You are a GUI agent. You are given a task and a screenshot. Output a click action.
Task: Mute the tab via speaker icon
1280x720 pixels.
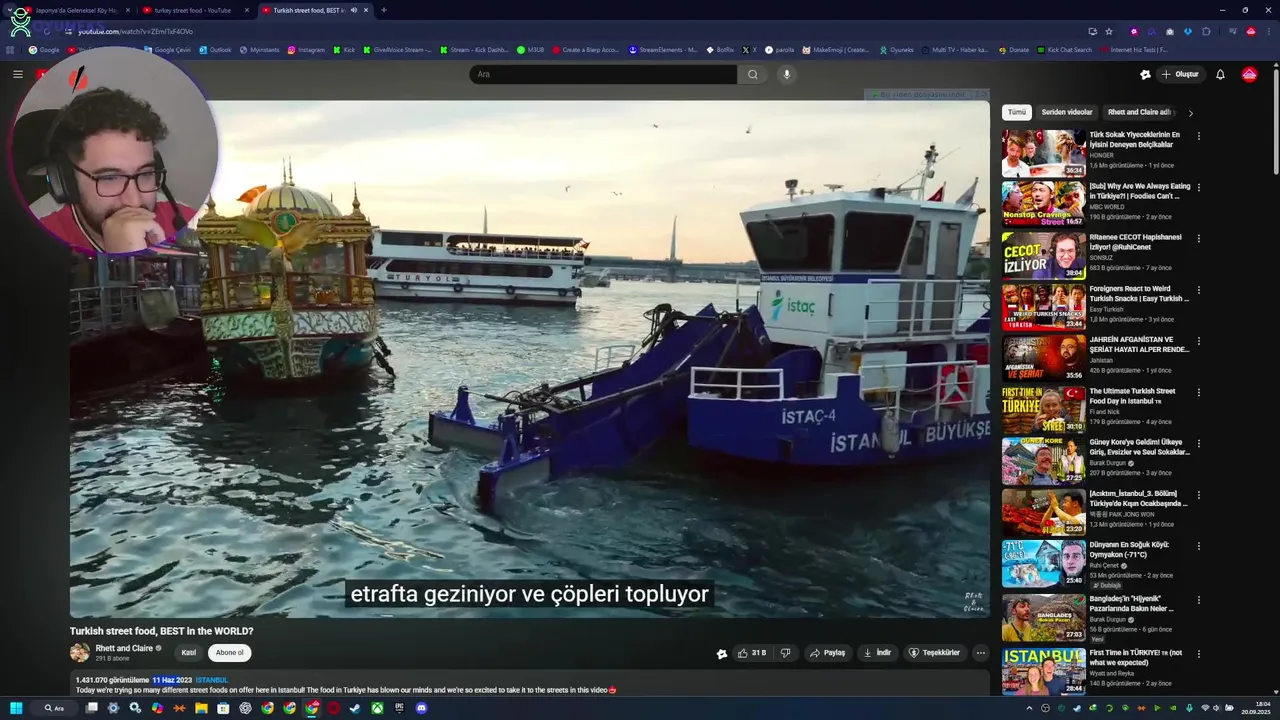[353, 10]
